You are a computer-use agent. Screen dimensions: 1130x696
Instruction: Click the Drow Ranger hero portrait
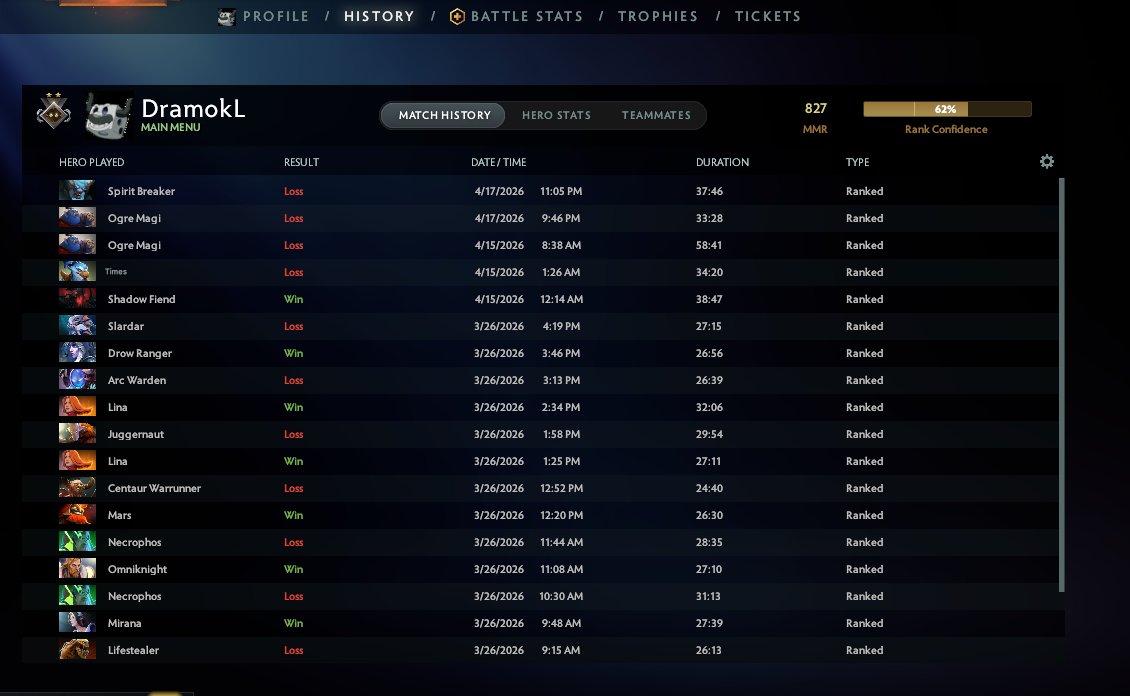pyautogui.click(x=77, y=353)
